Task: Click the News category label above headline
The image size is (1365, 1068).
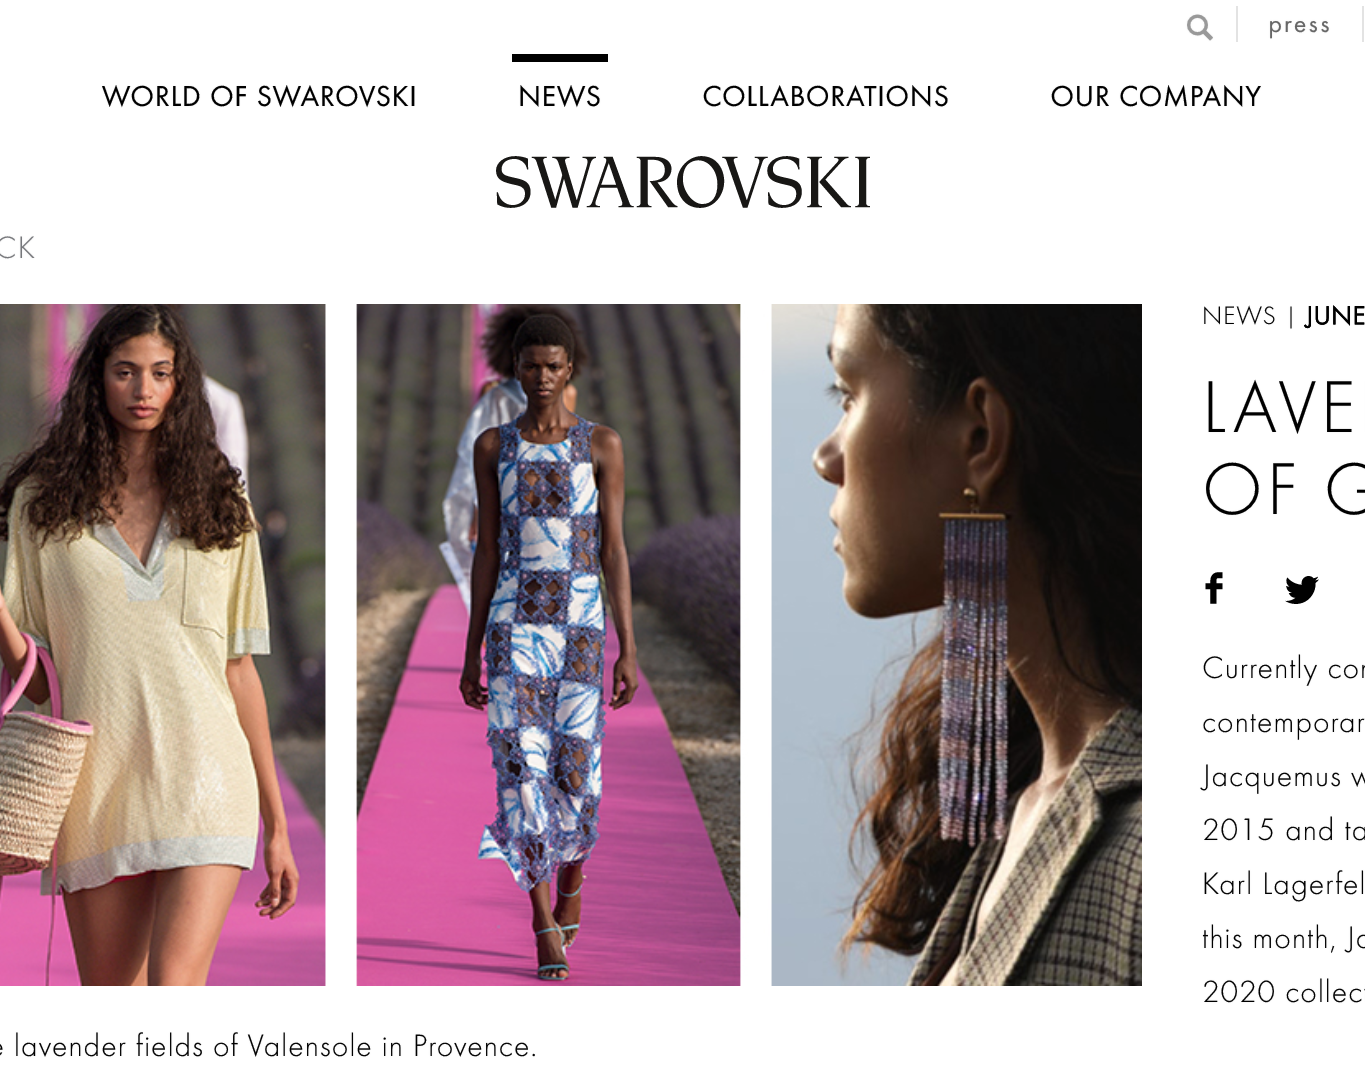Action: click(1239, 316)
